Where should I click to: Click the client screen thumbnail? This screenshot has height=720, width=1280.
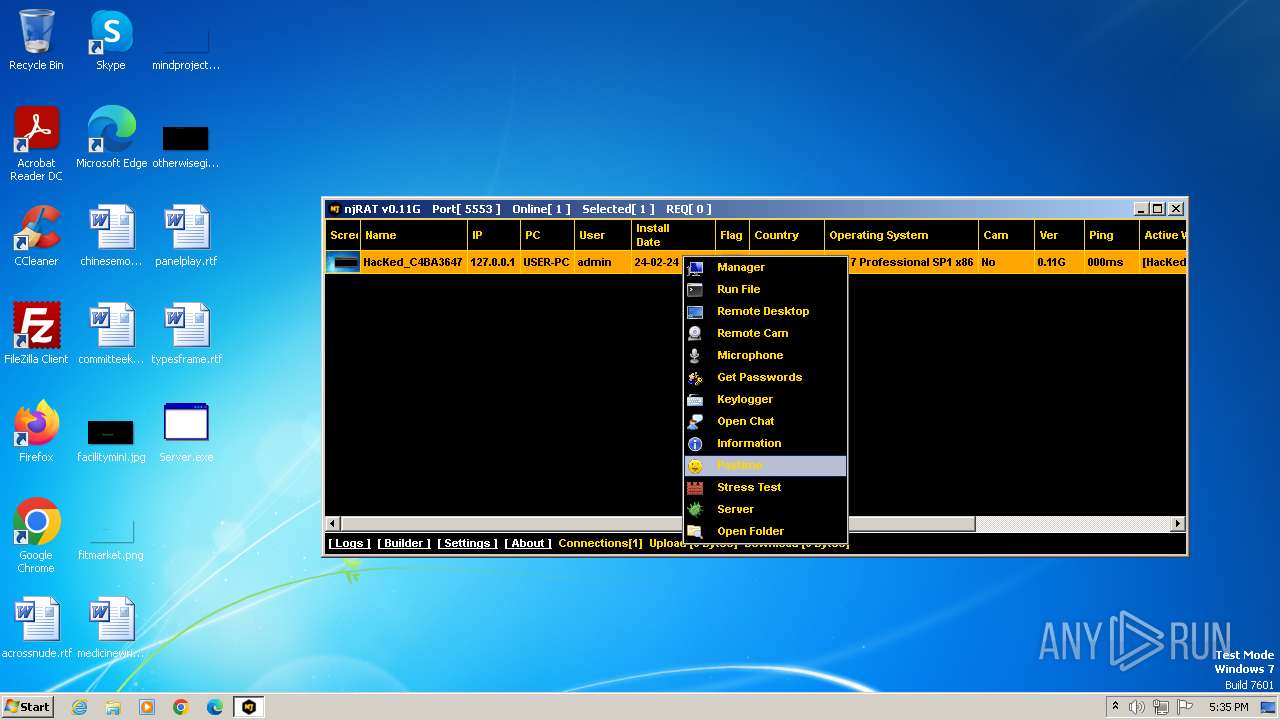(x=344, y=262)
